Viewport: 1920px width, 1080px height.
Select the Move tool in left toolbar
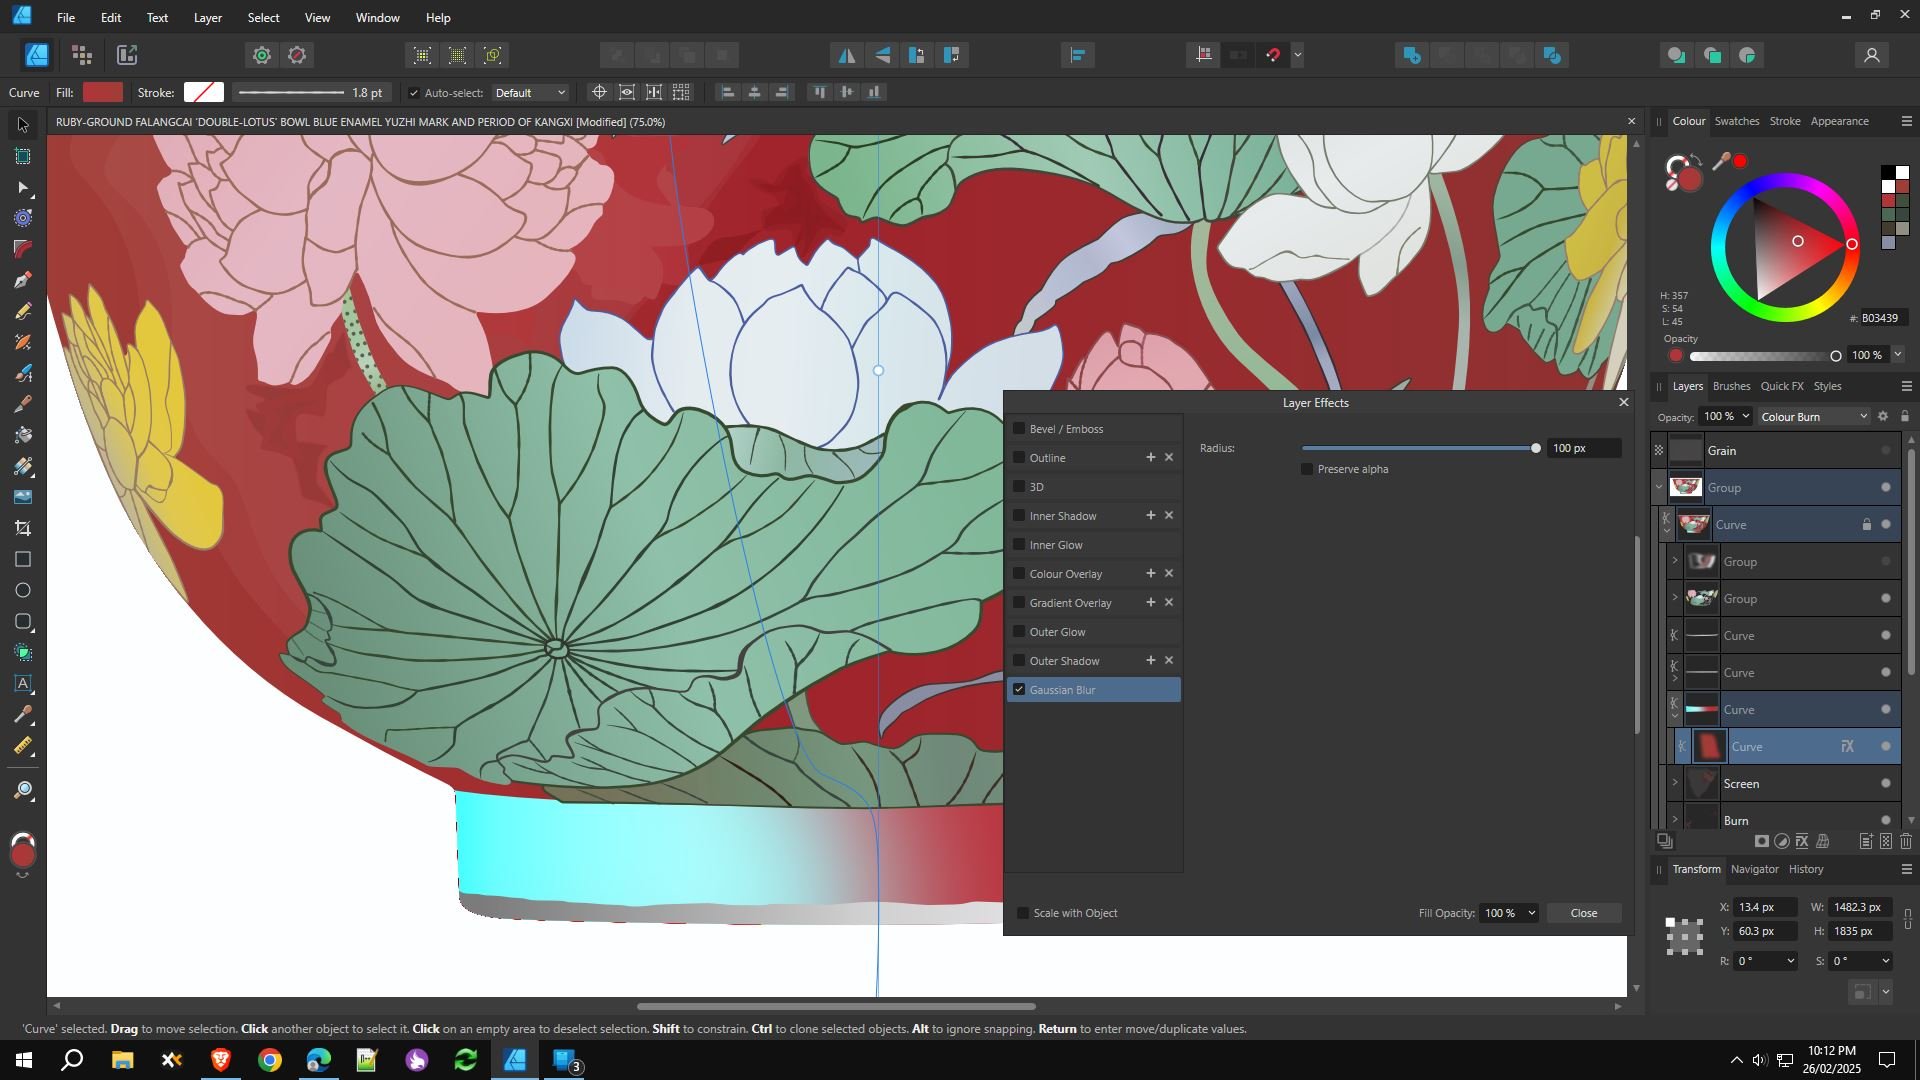tap(23, 125)
